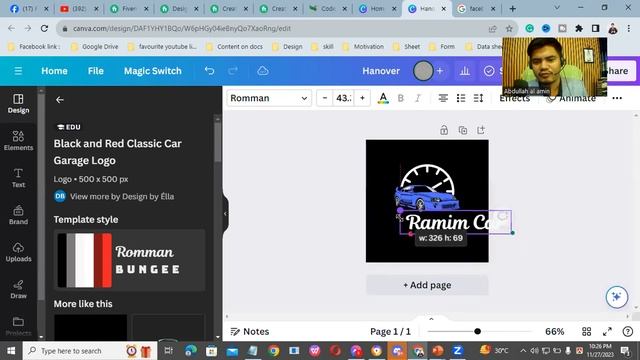Open Zoom from the taskbar
The height and width of the screenshot is (360, 640).
tap(457, 351)
